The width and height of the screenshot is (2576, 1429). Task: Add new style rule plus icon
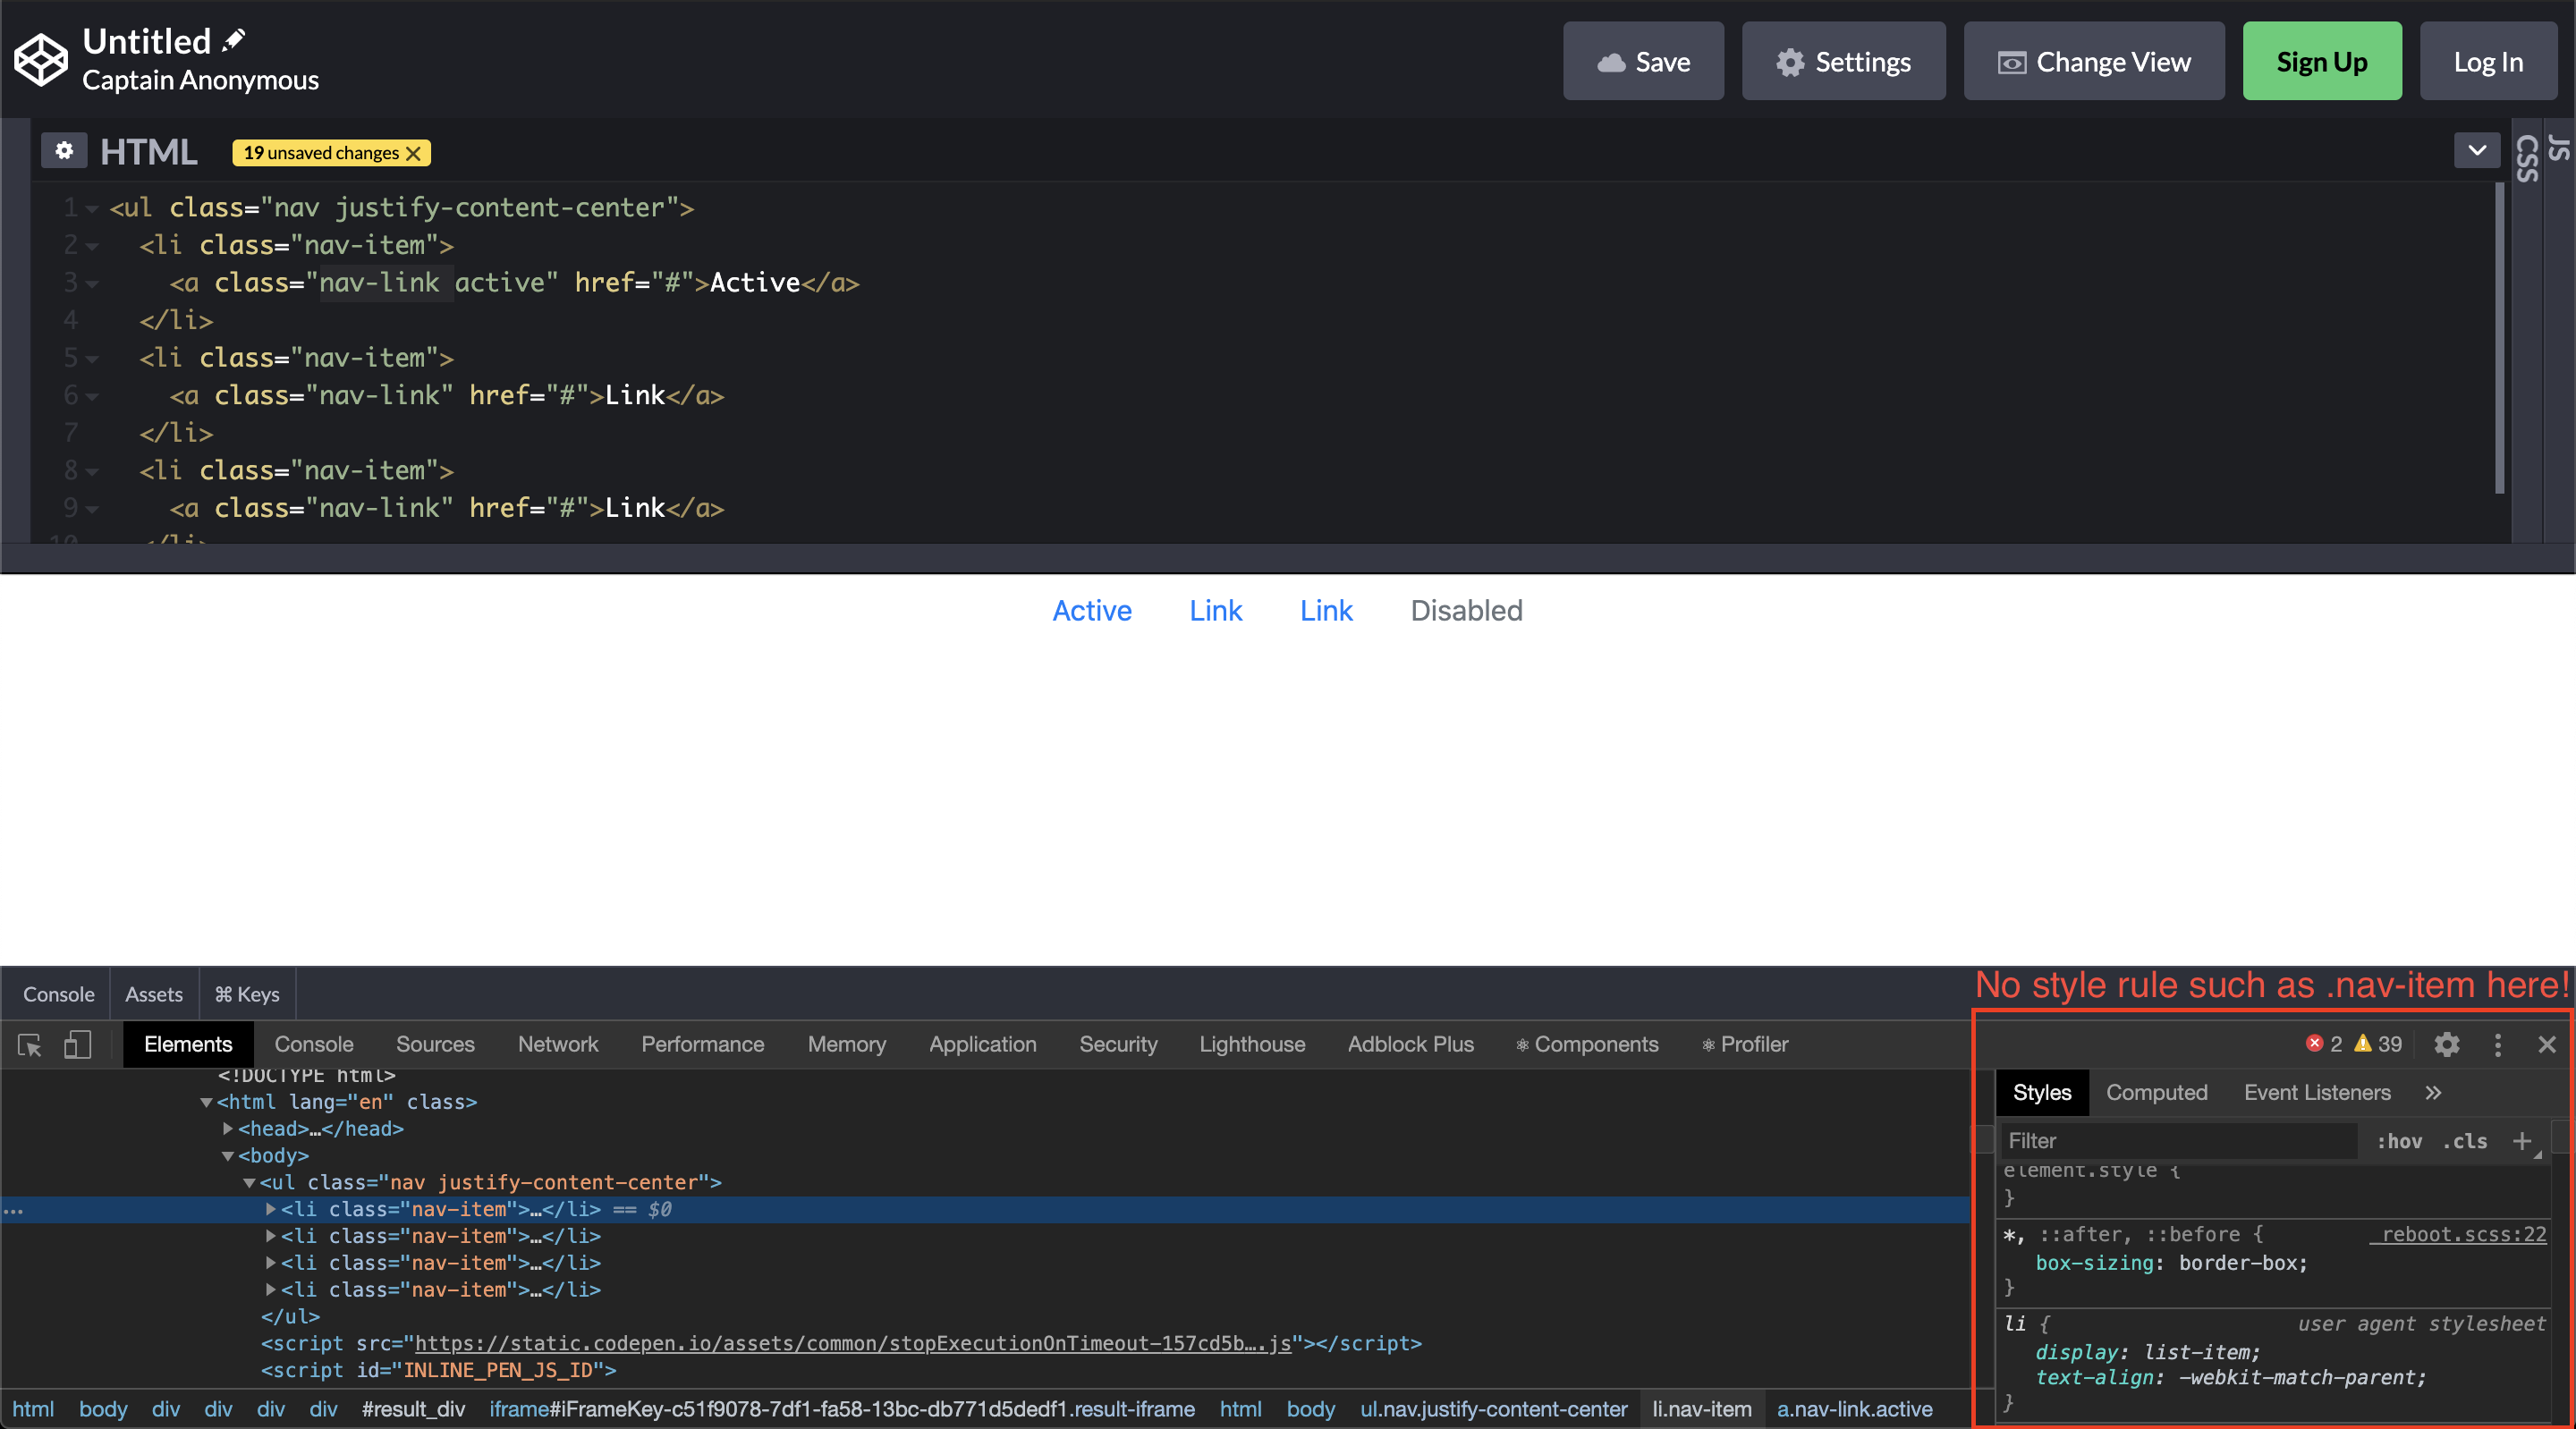[x=2522, y=1141]
